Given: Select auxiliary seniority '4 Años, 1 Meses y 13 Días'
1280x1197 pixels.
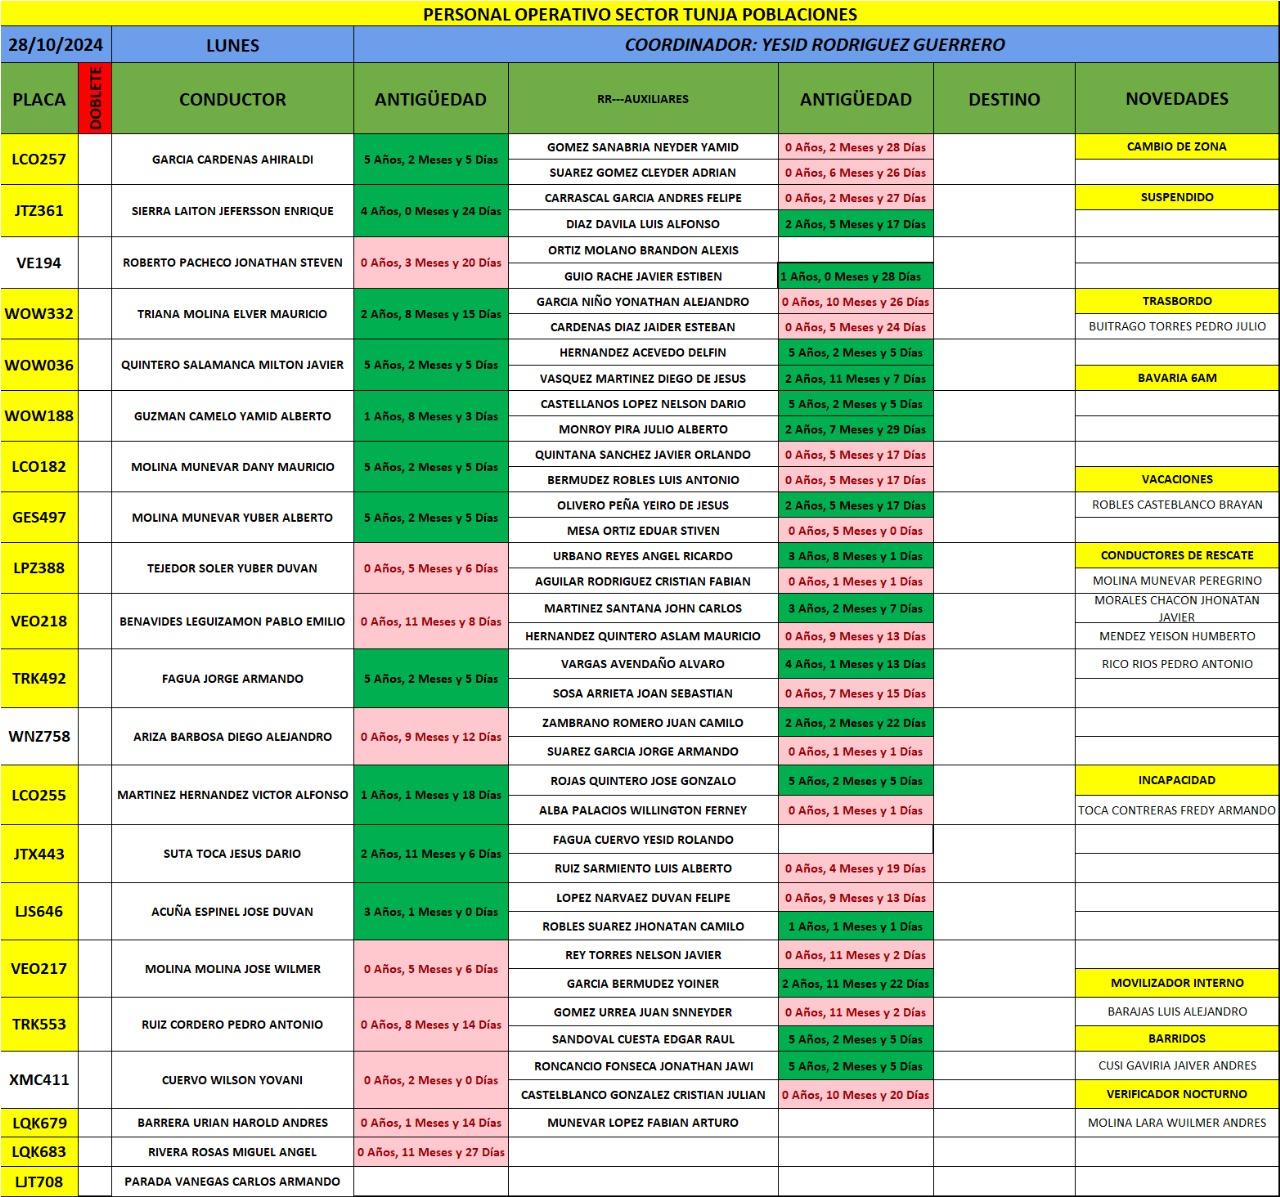Looking at the screenshot, I should pyautogui.click(x=856, y=664).
